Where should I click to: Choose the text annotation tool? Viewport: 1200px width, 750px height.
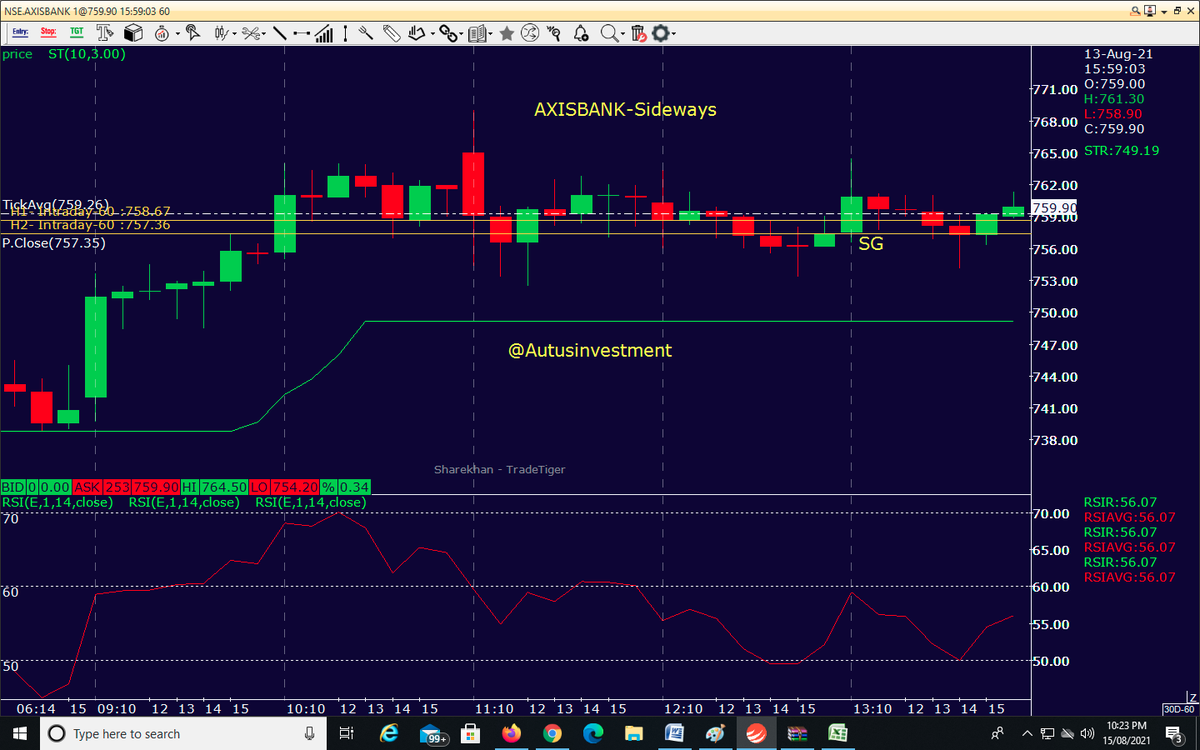(104, 33)
